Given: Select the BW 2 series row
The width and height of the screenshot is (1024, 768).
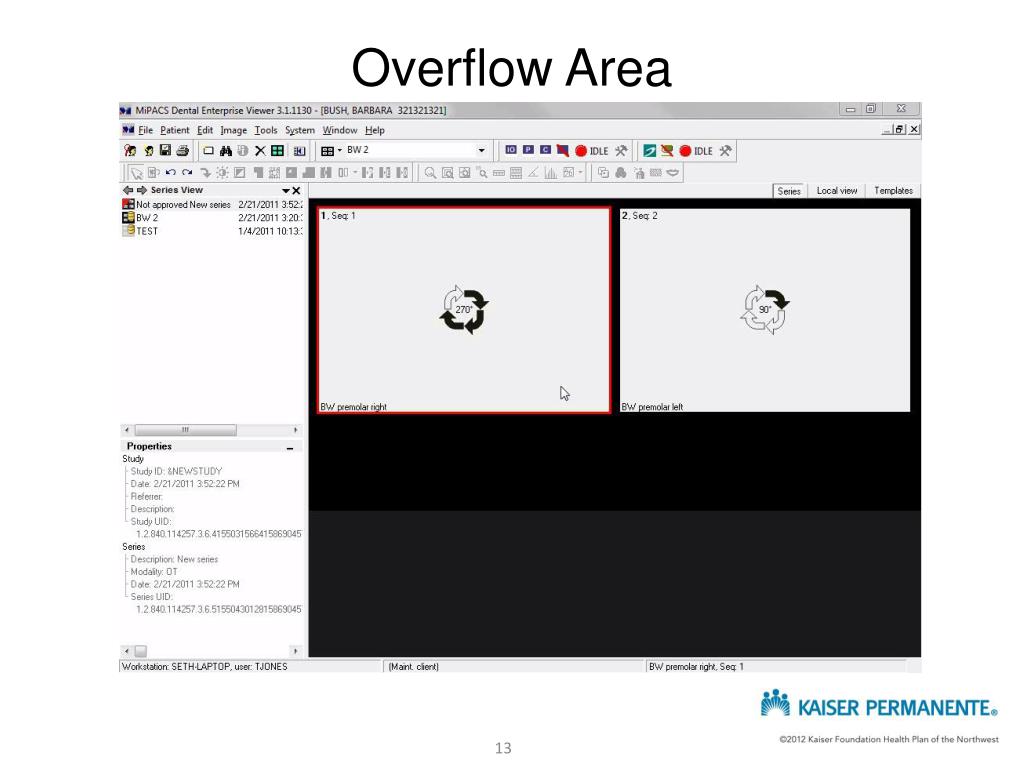Looking at the screenshot, I should (212, 217).
